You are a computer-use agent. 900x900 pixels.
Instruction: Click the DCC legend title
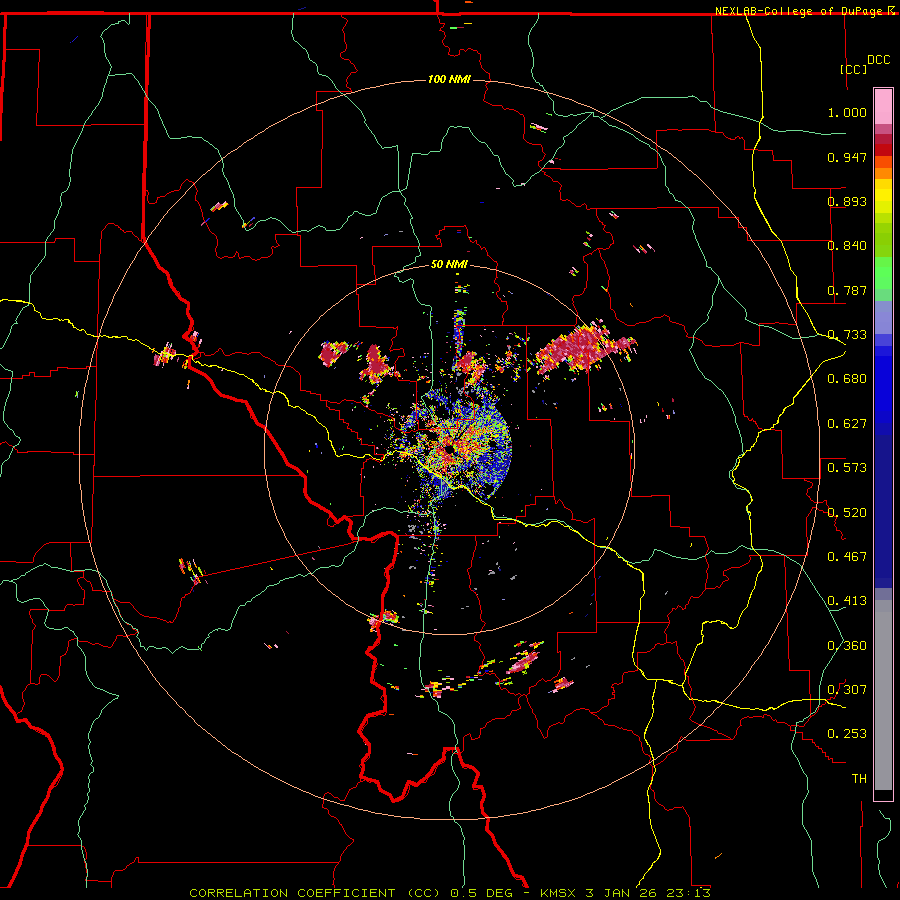[878, 60]
